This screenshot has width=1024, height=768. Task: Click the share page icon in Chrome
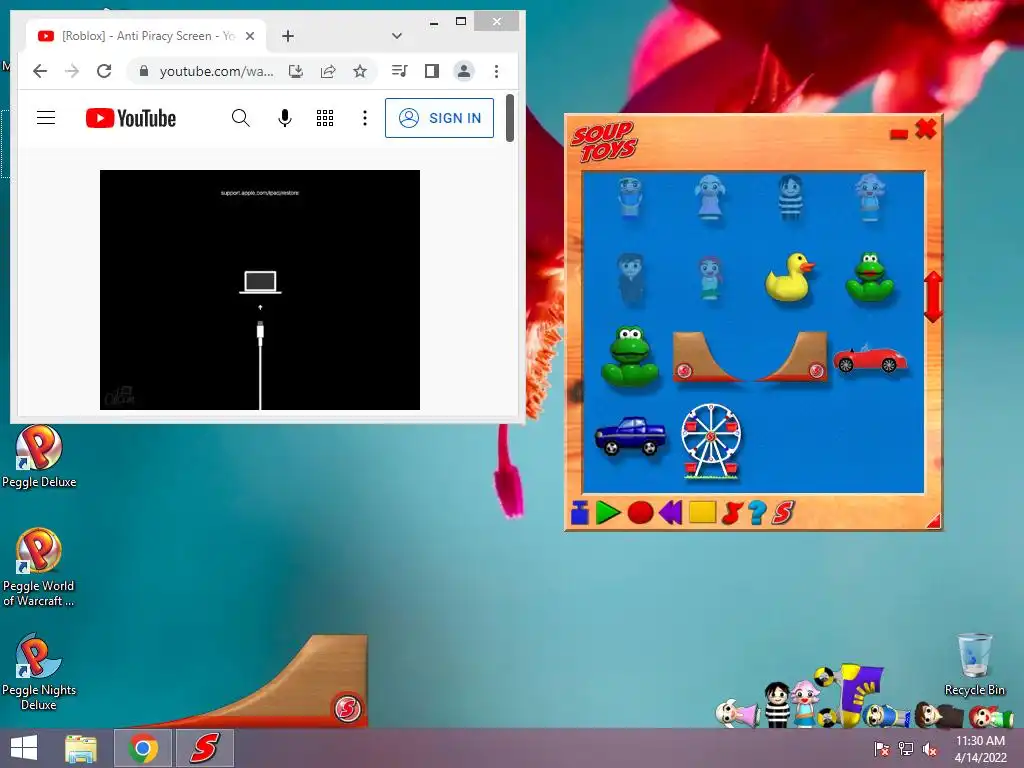[x=328, y=71]
